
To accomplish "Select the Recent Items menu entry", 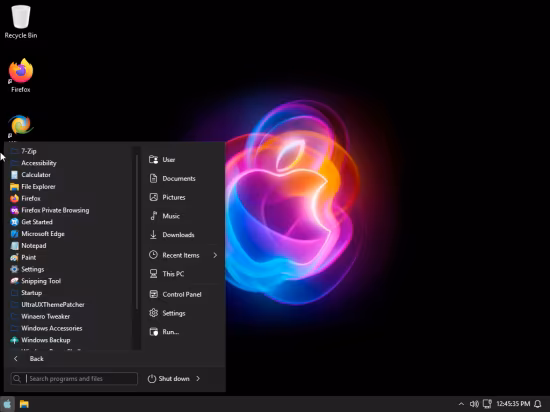I will point(183,255).
